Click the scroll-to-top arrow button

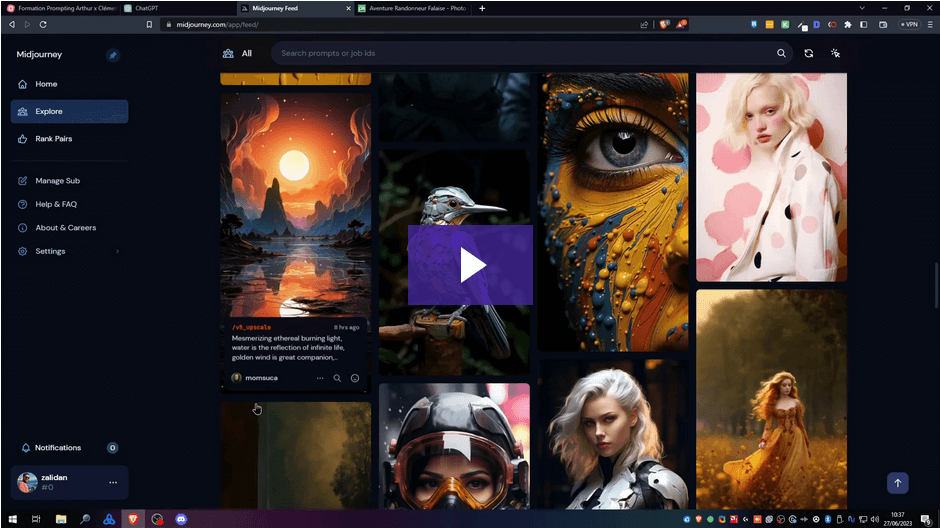pos(897,483)
